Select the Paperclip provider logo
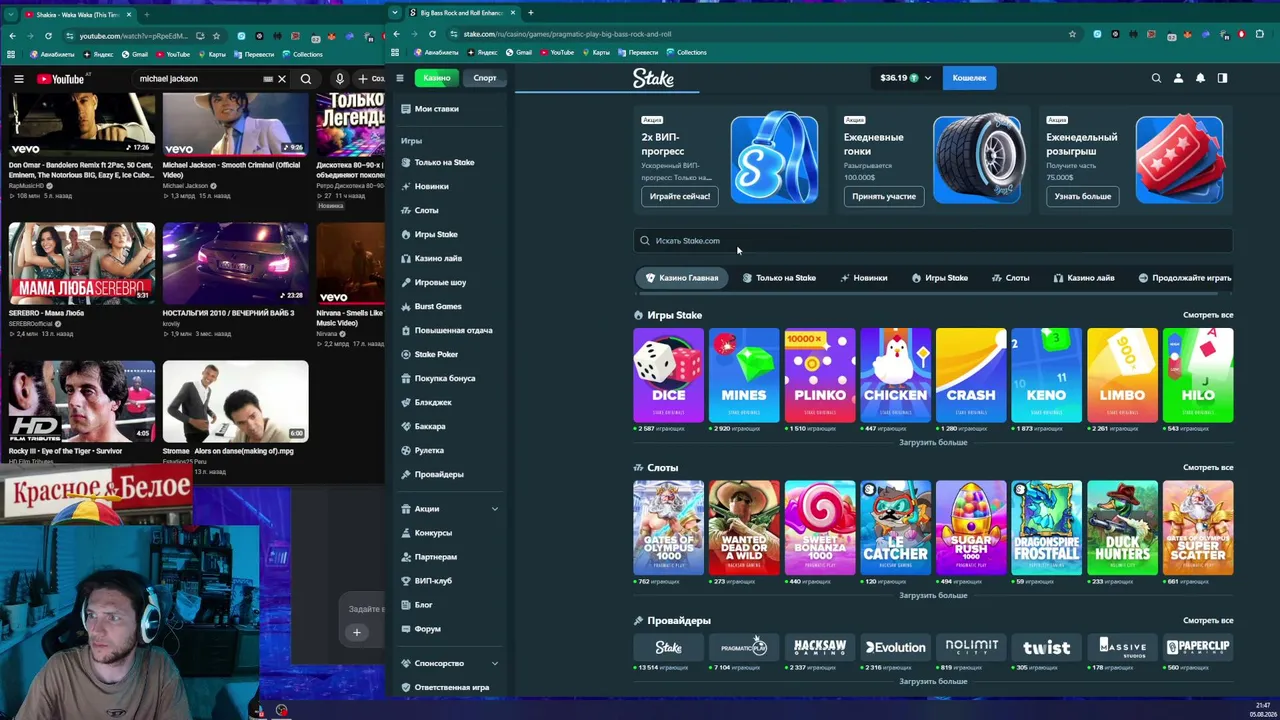The height and width of the screenshot is (720, 1280). [x=1198, y=648]
